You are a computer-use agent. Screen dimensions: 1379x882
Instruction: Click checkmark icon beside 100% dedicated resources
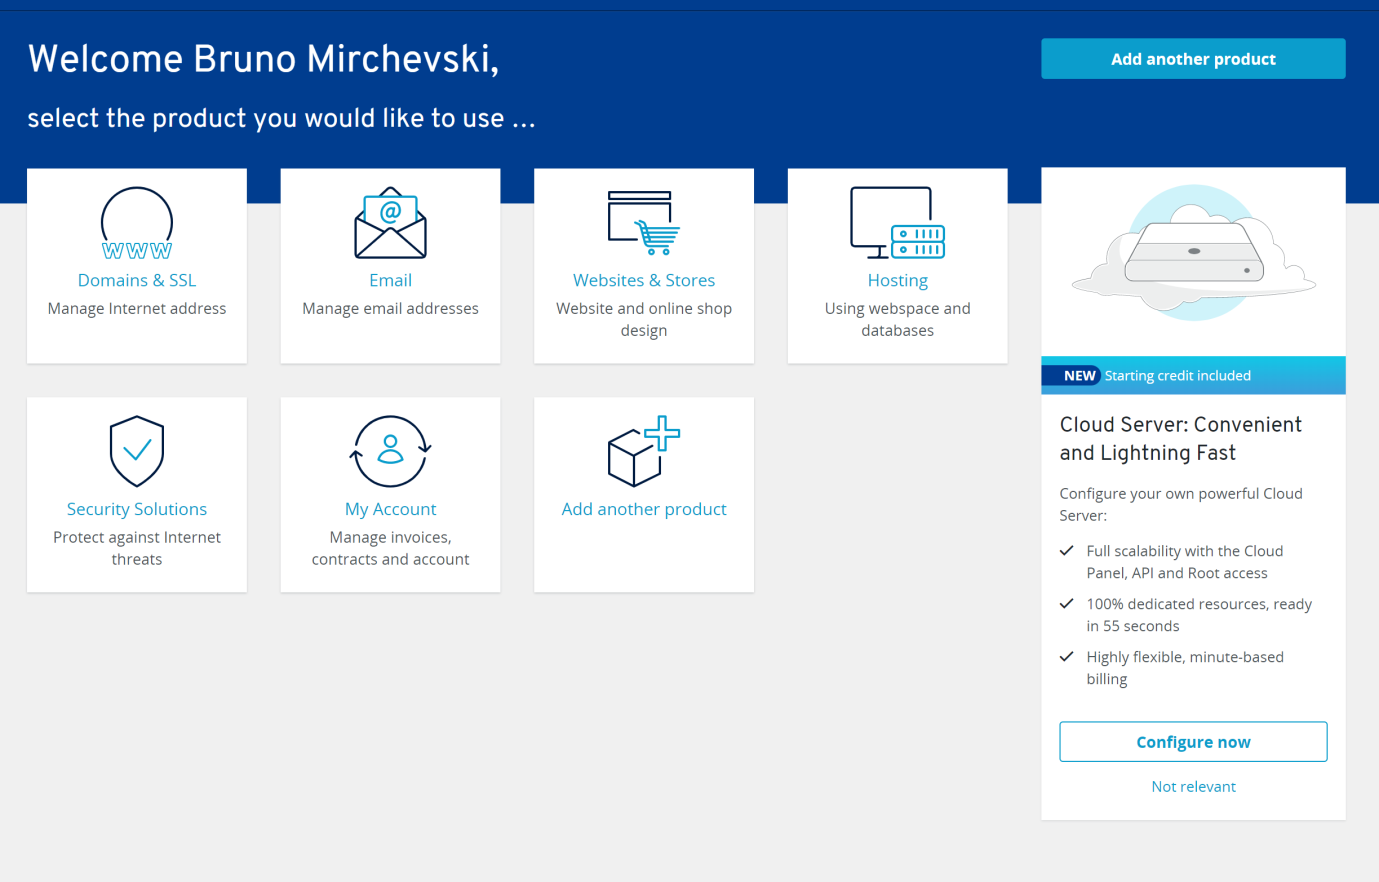[1067, 604]
